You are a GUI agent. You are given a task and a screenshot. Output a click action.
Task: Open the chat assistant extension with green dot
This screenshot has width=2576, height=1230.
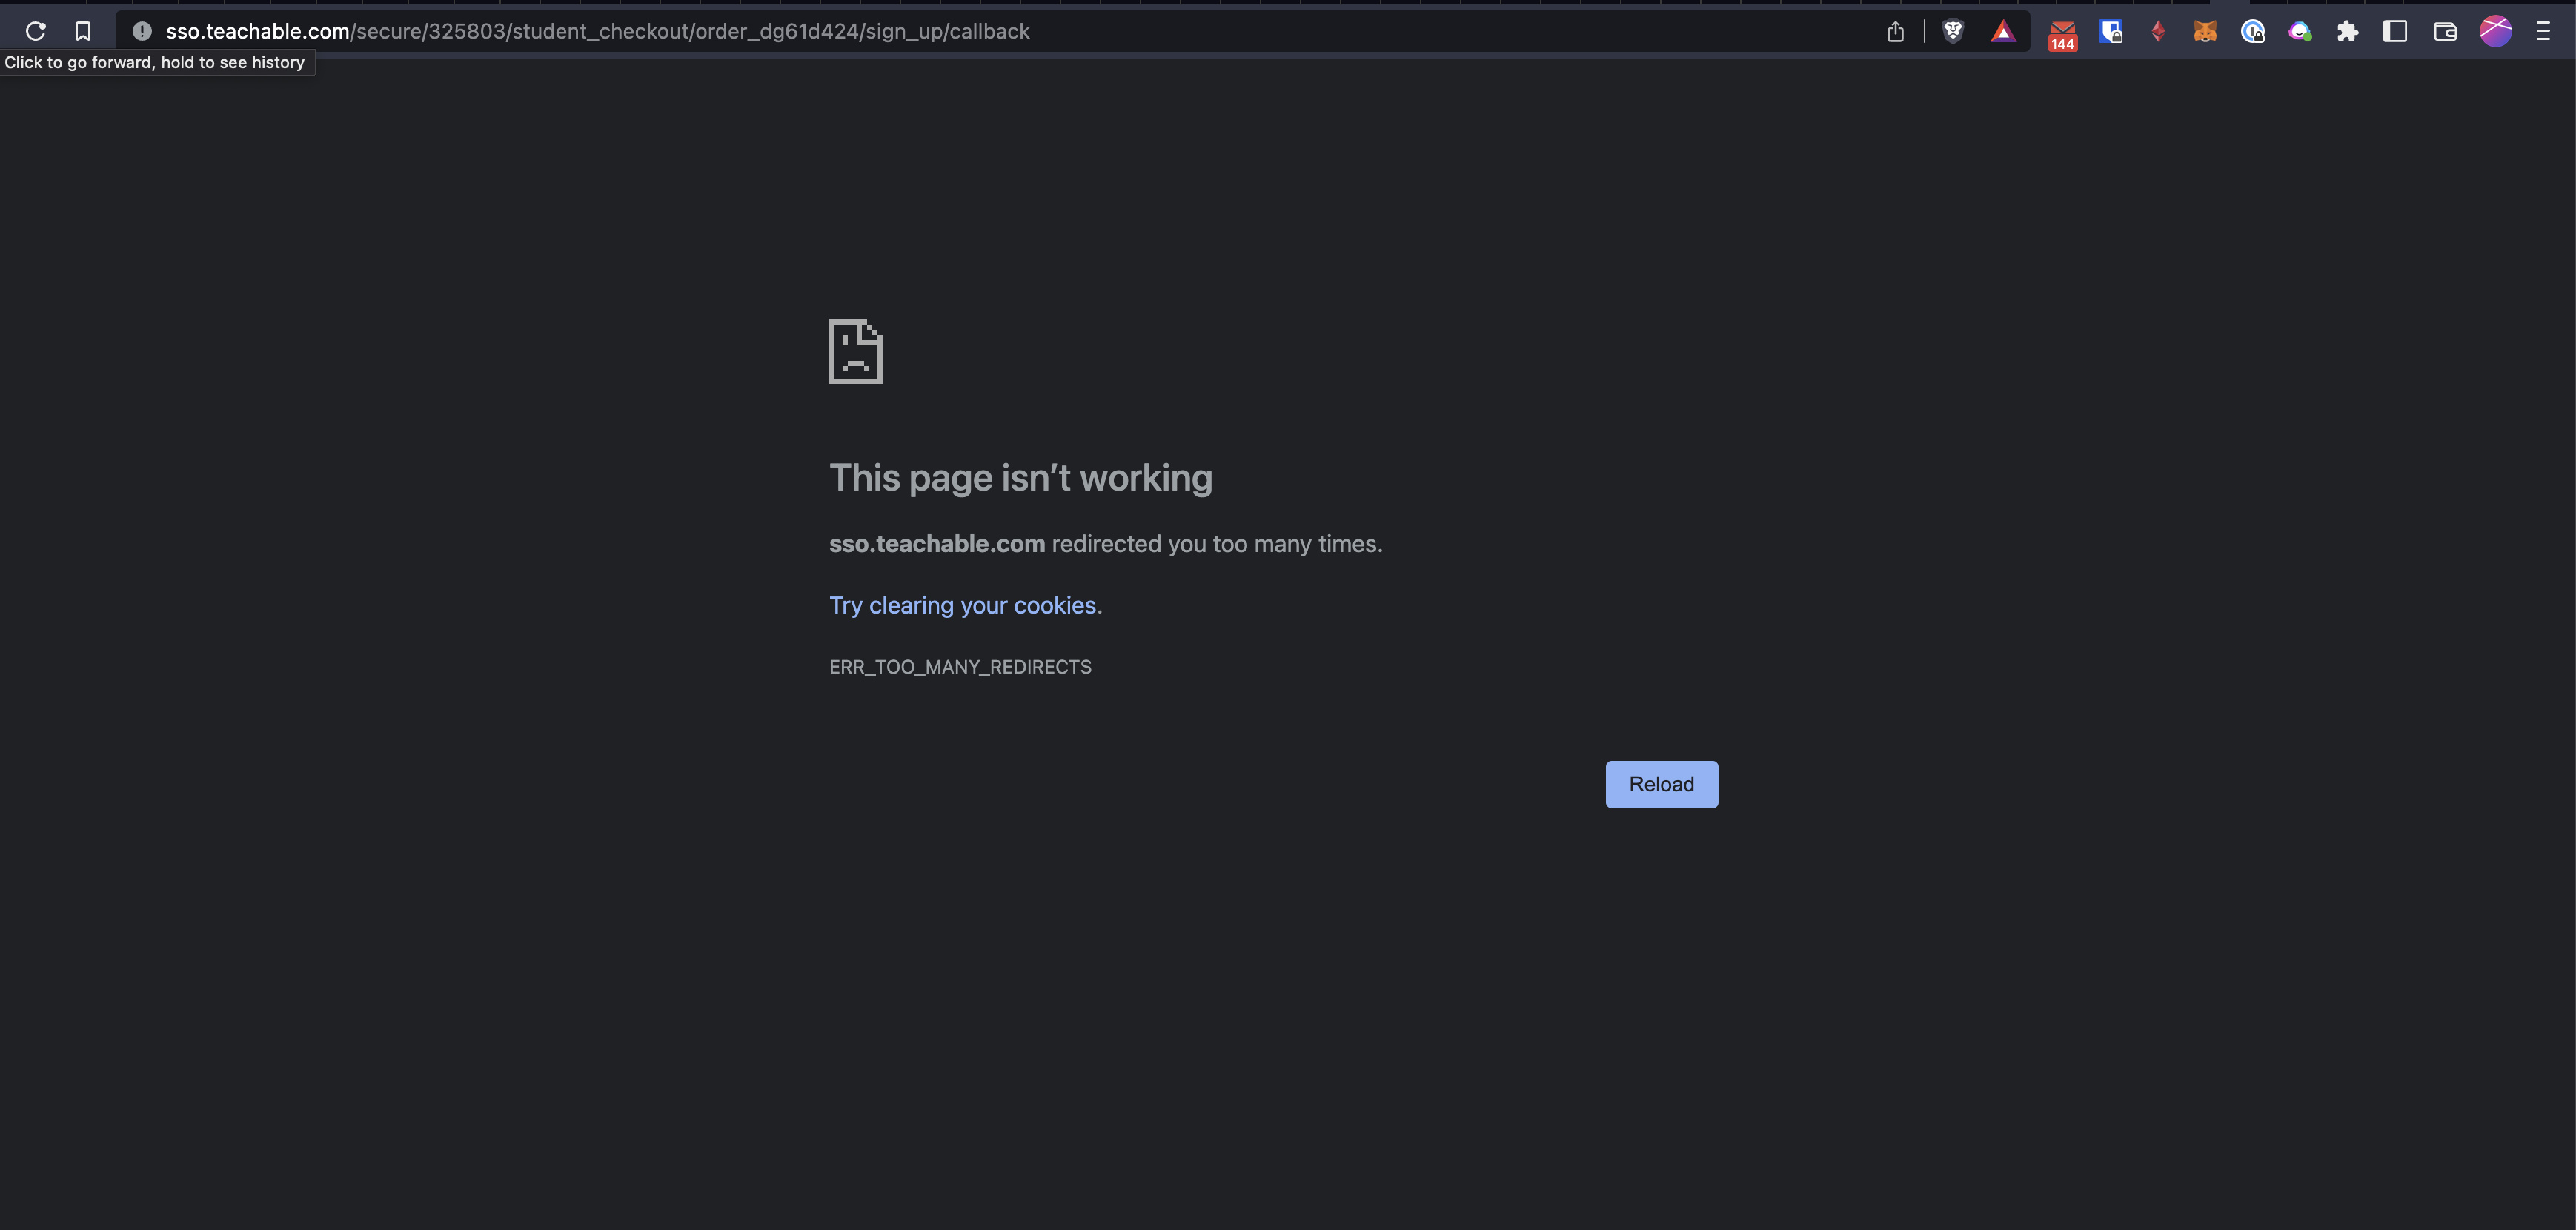[x=2299, y=31]
